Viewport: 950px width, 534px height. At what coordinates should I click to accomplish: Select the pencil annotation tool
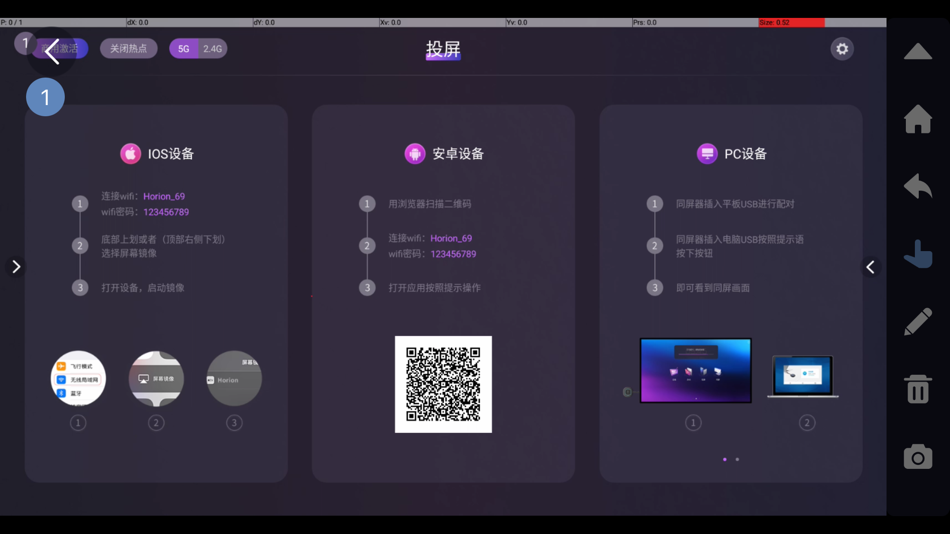click(917, 321)
